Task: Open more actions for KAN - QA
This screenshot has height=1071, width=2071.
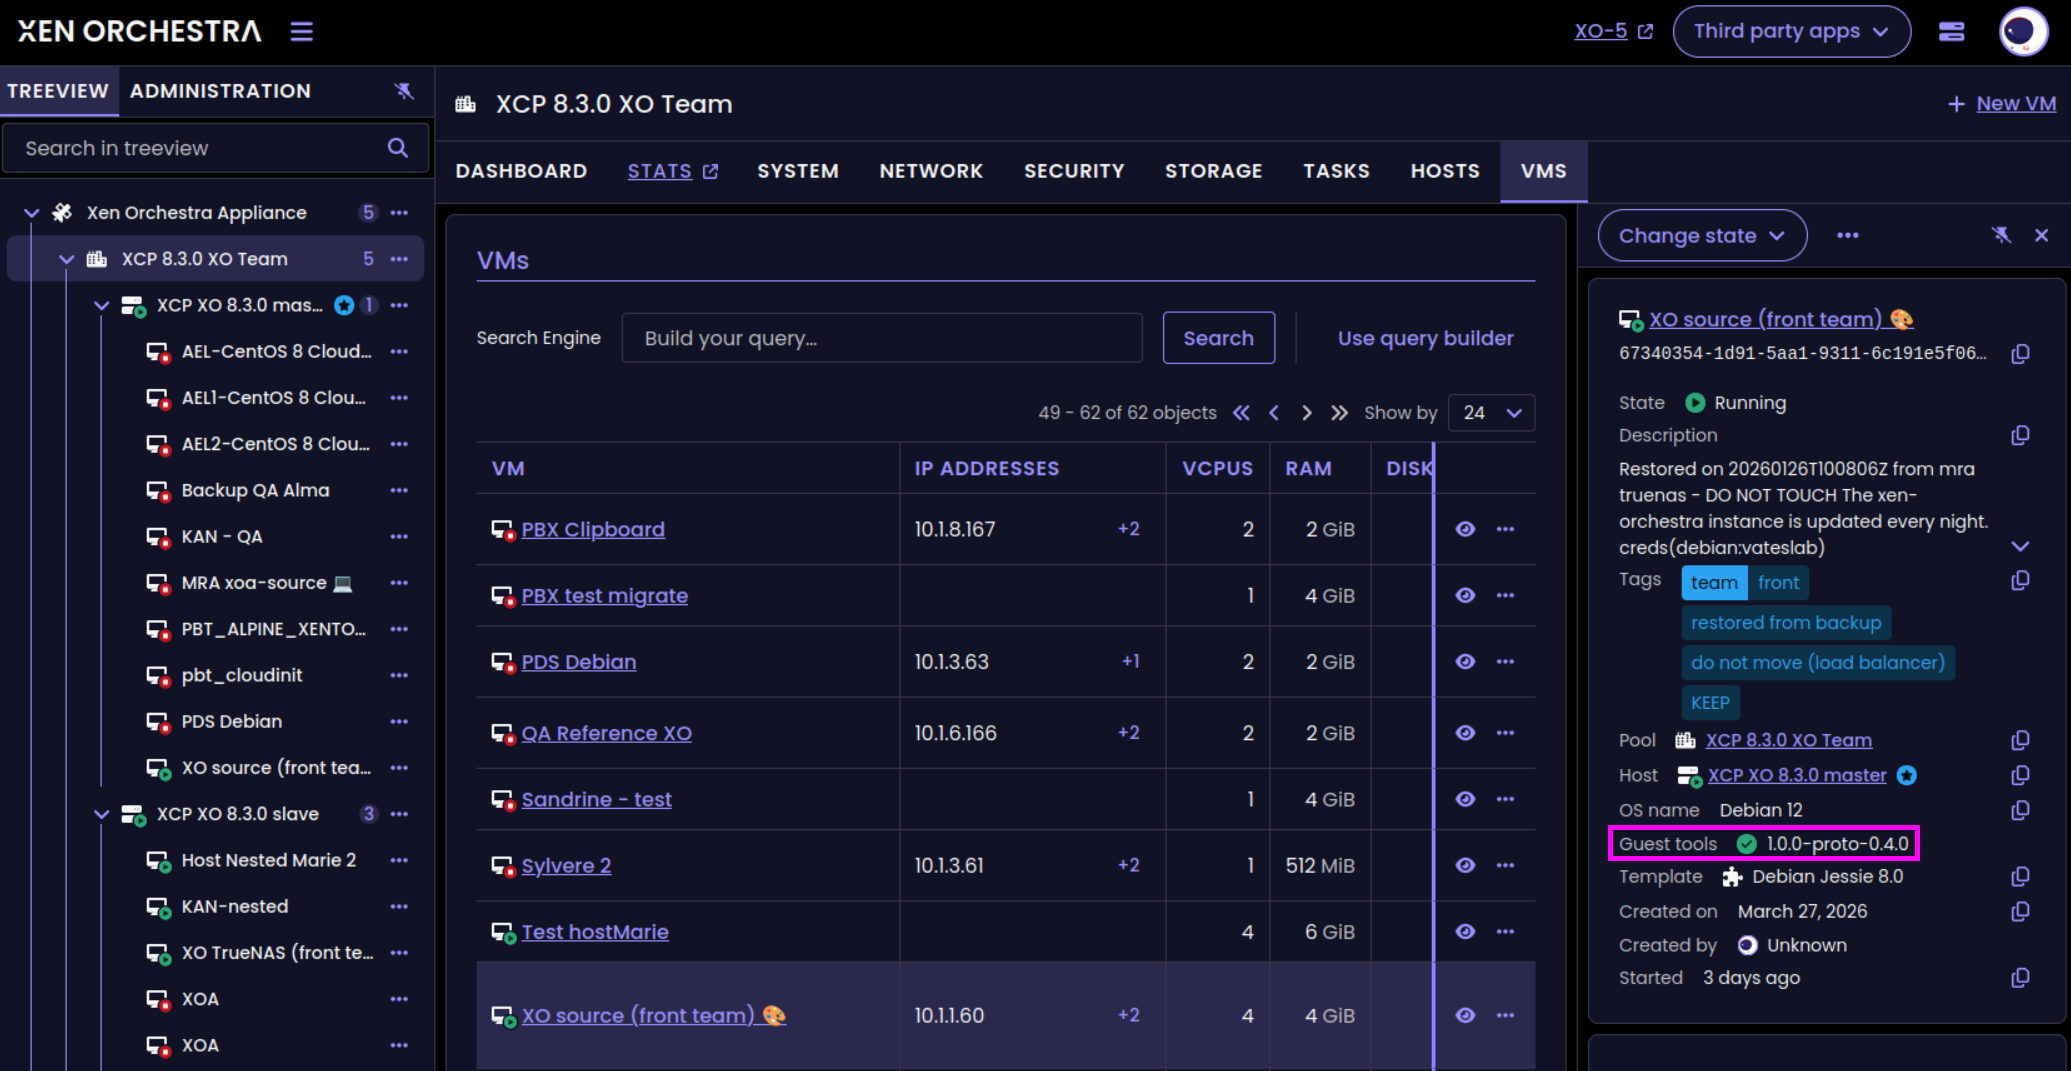Action: click(x=400, y=537)
